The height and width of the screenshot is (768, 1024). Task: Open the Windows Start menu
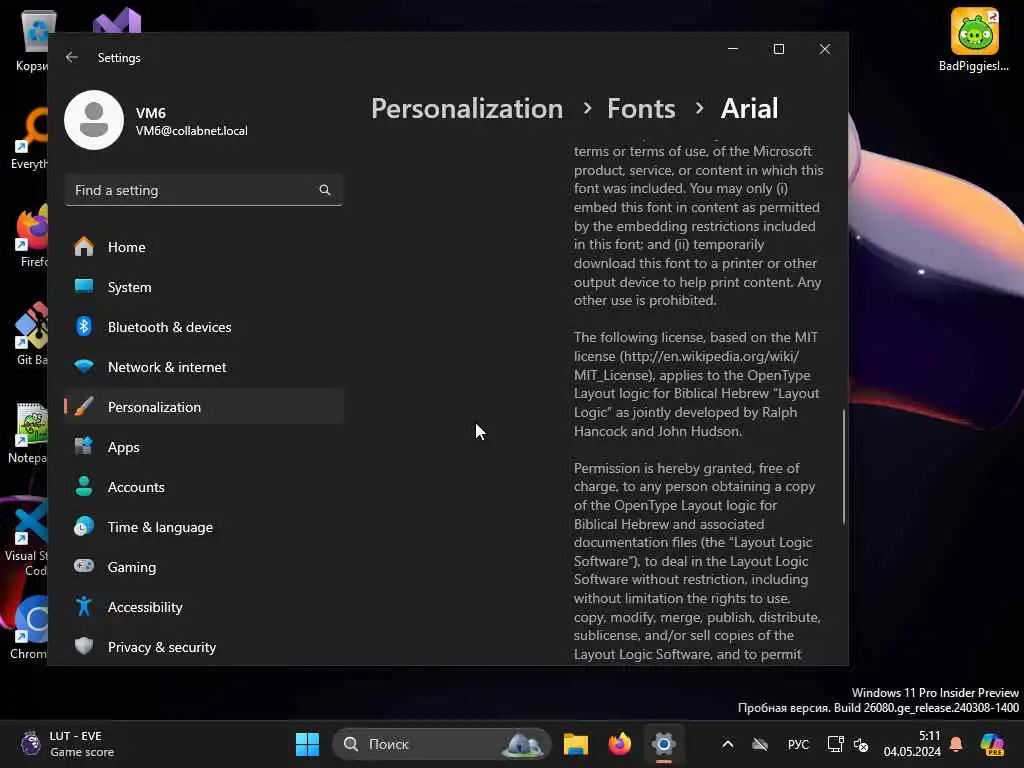[308, 744]
